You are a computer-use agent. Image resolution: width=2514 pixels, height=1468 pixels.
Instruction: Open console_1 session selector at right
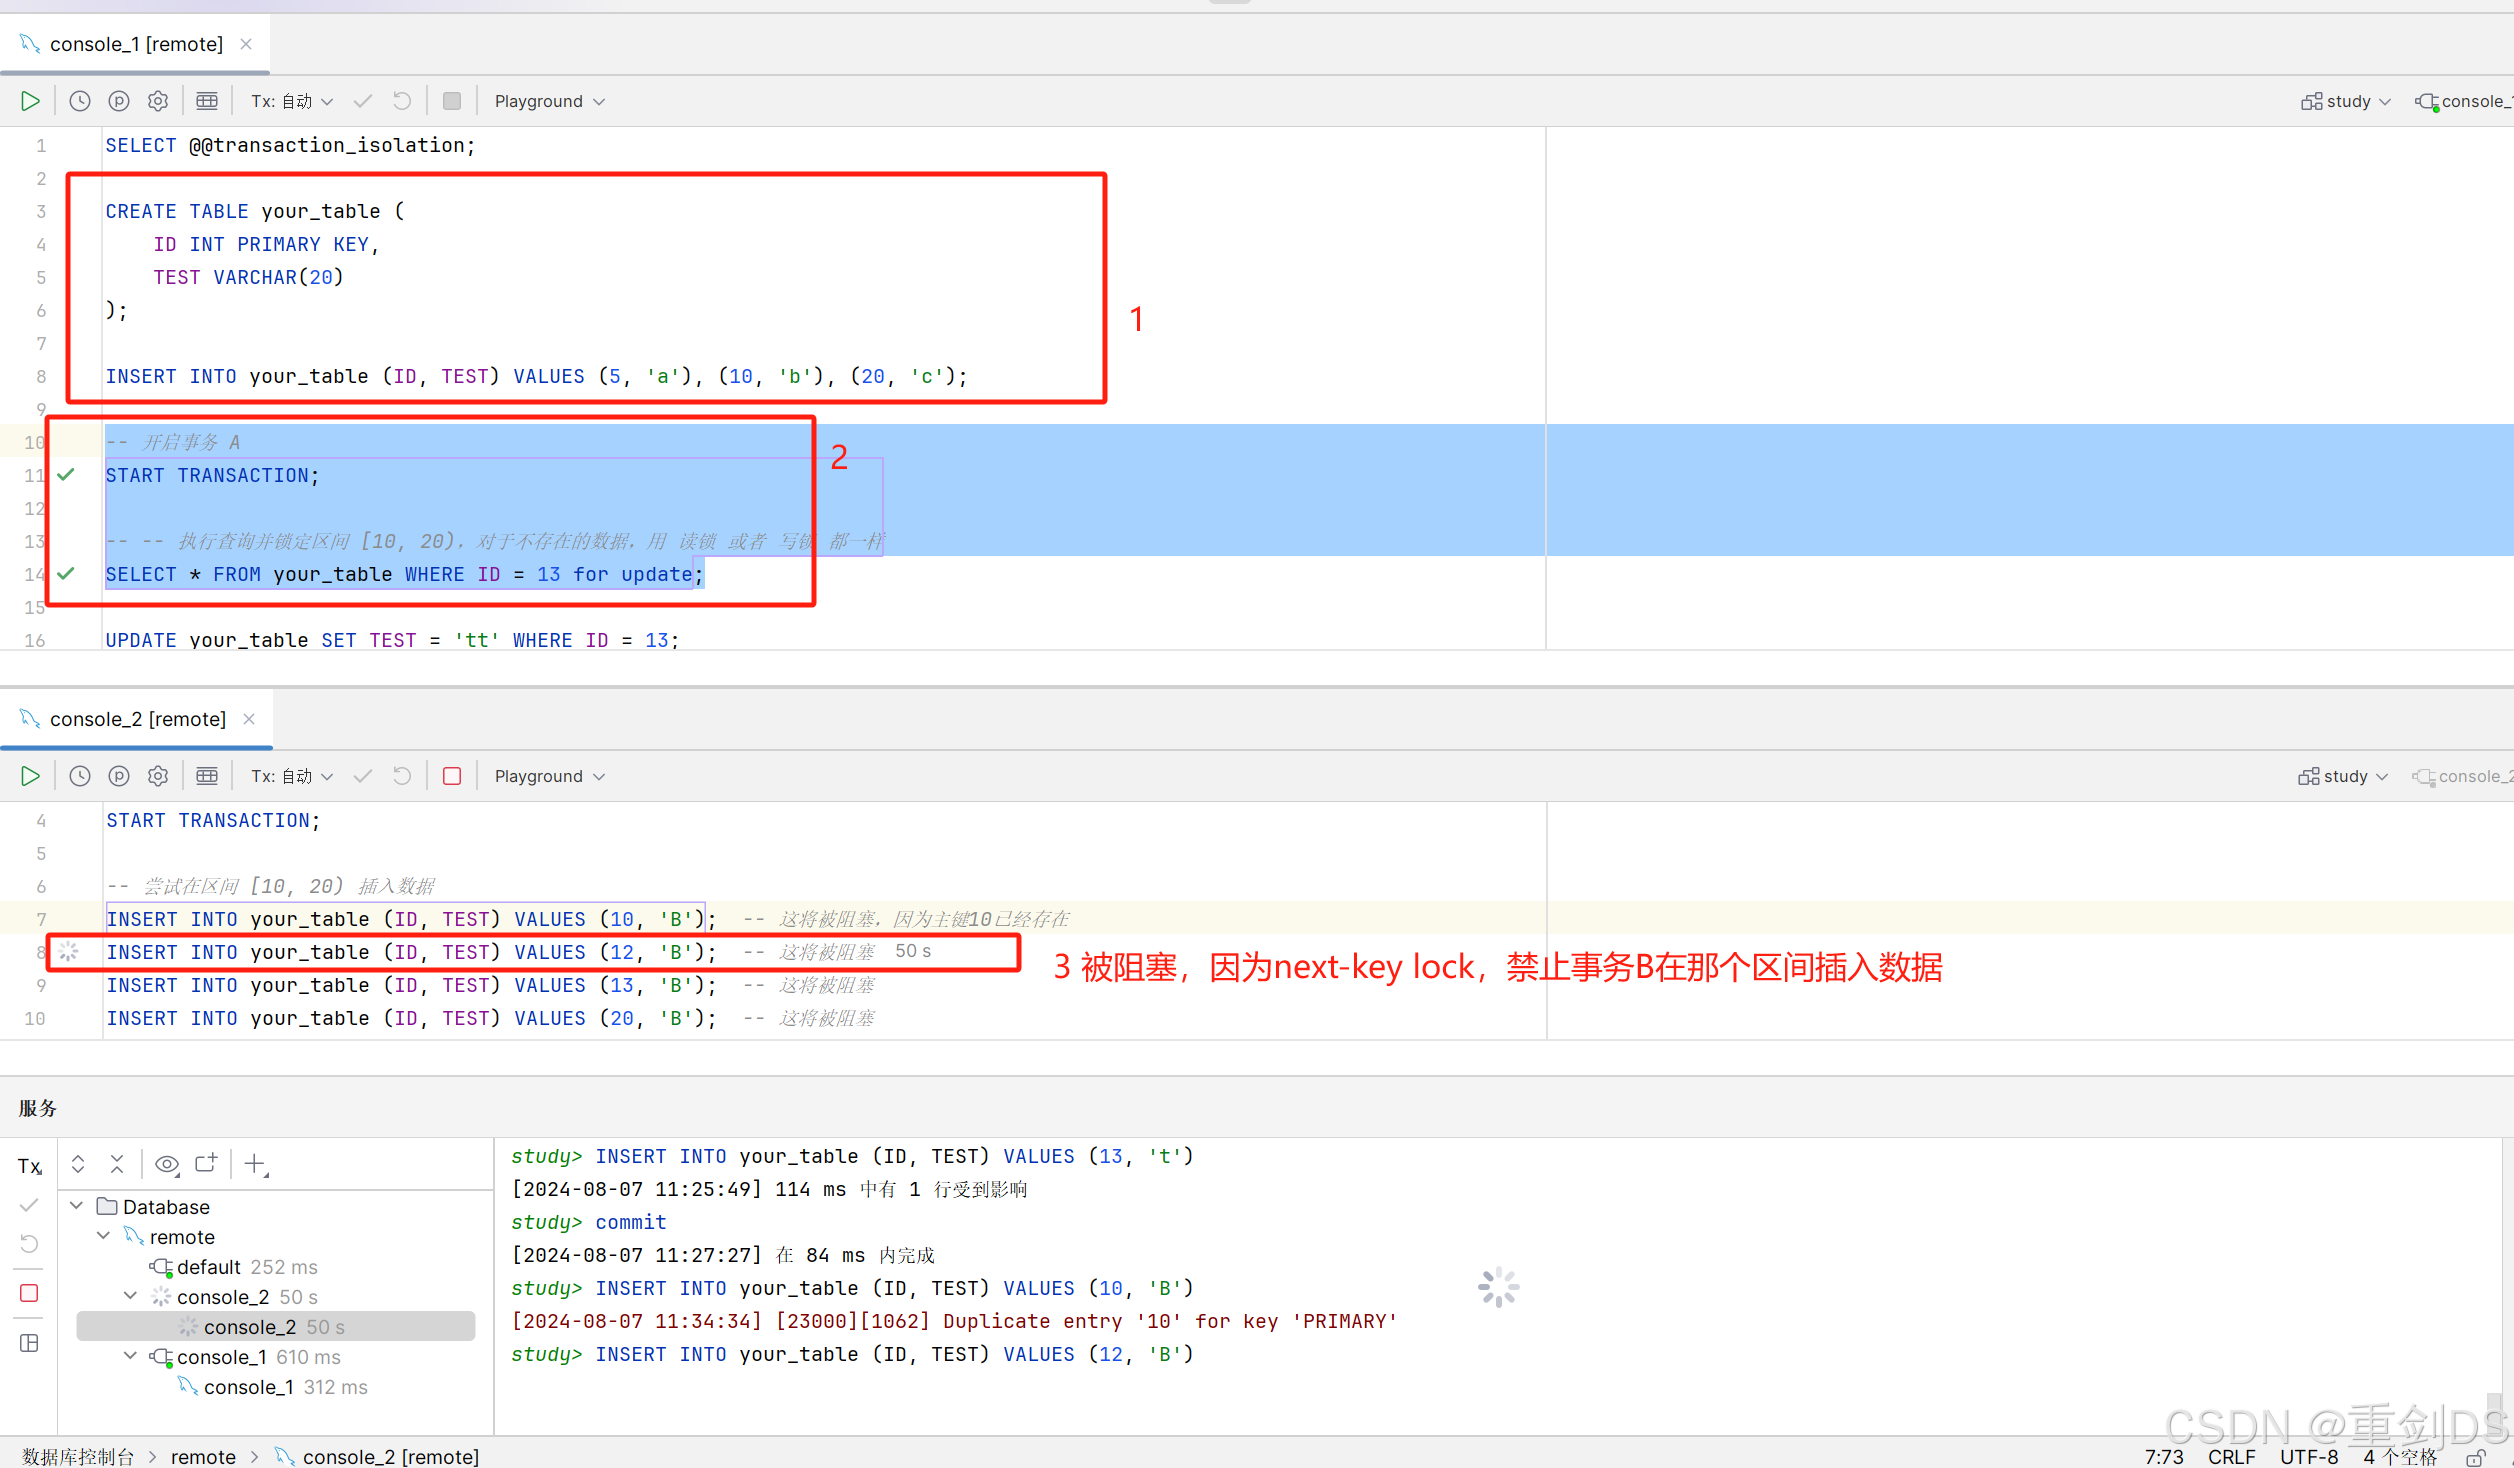2463,101
